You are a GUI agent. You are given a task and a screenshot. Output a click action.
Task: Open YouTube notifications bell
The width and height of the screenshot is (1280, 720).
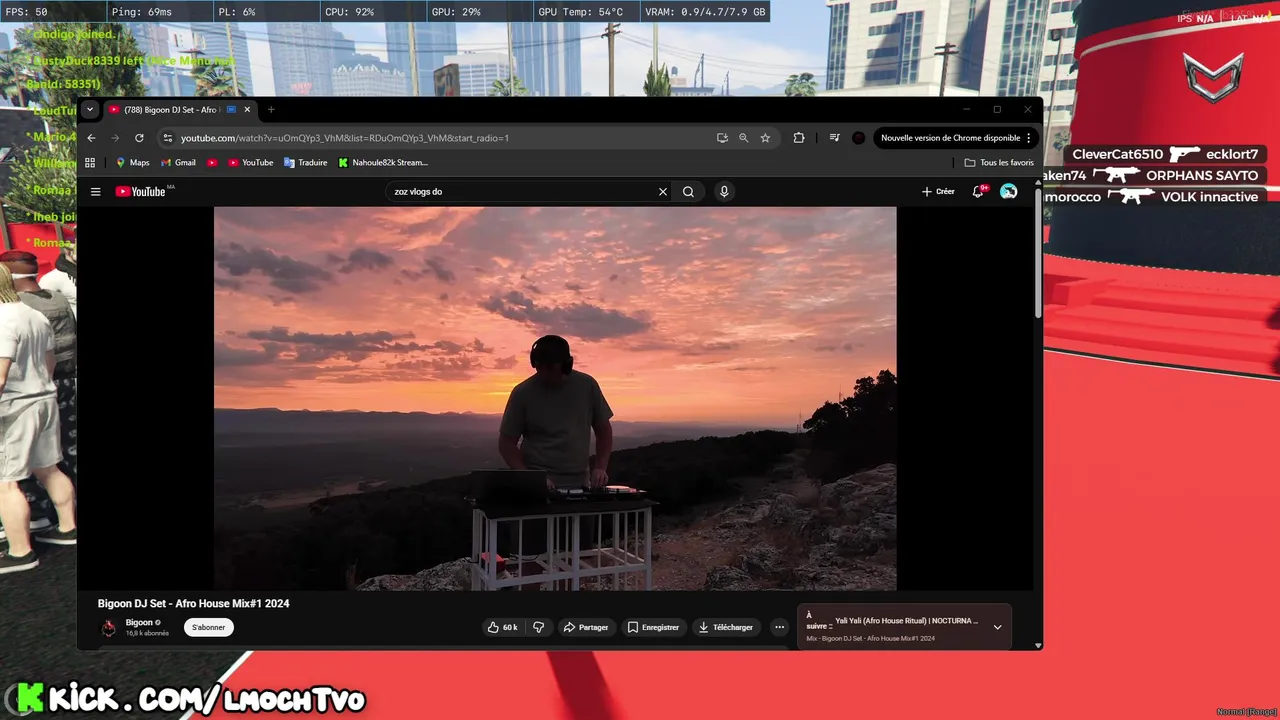tap(979, 191)
